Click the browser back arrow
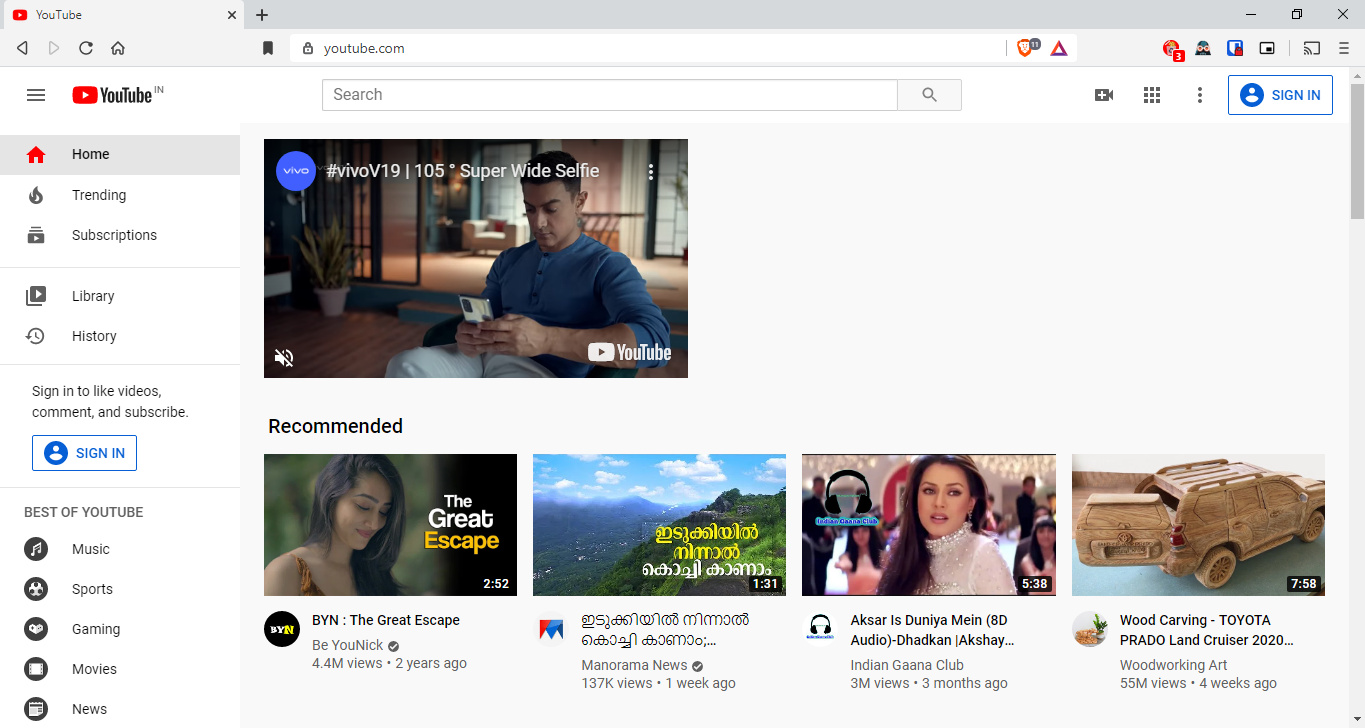The height and width of the screenshot is (728, 1365). [22, 48]
